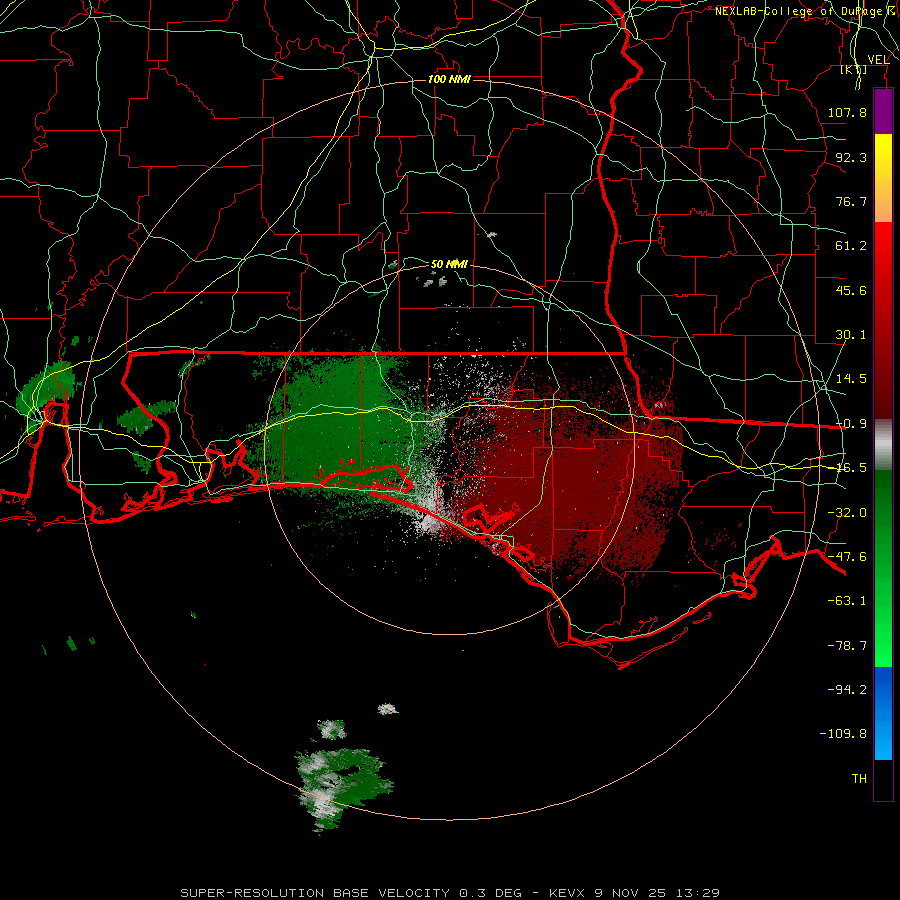Click the 92.3 velocity legend value
900x900 pixels.
pyautogui.click(x=851, y=157)
